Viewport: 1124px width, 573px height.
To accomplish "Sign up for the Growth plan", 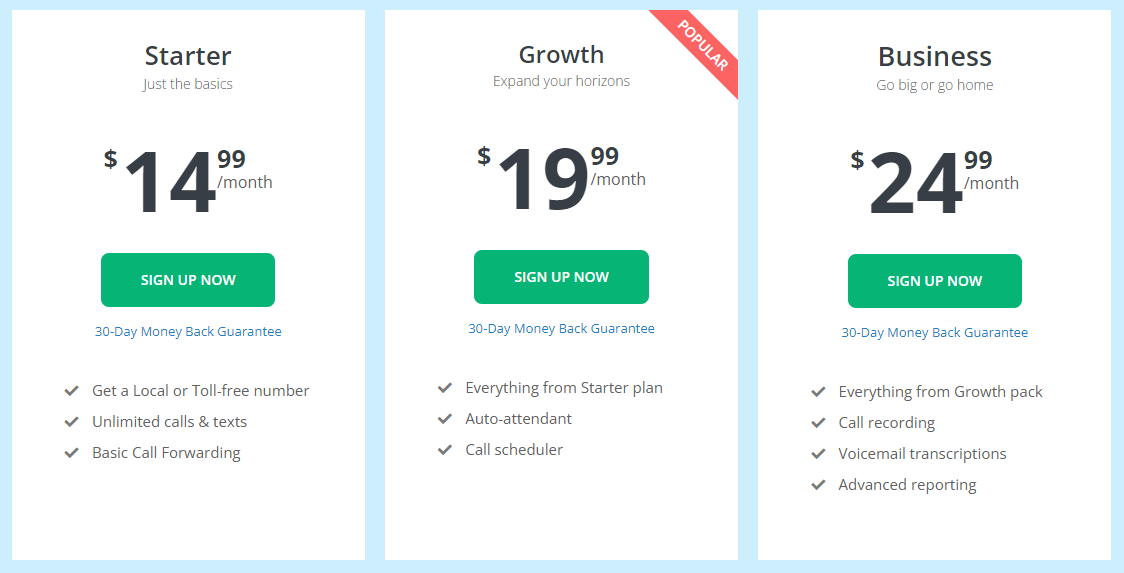I will tap(561, 277).
